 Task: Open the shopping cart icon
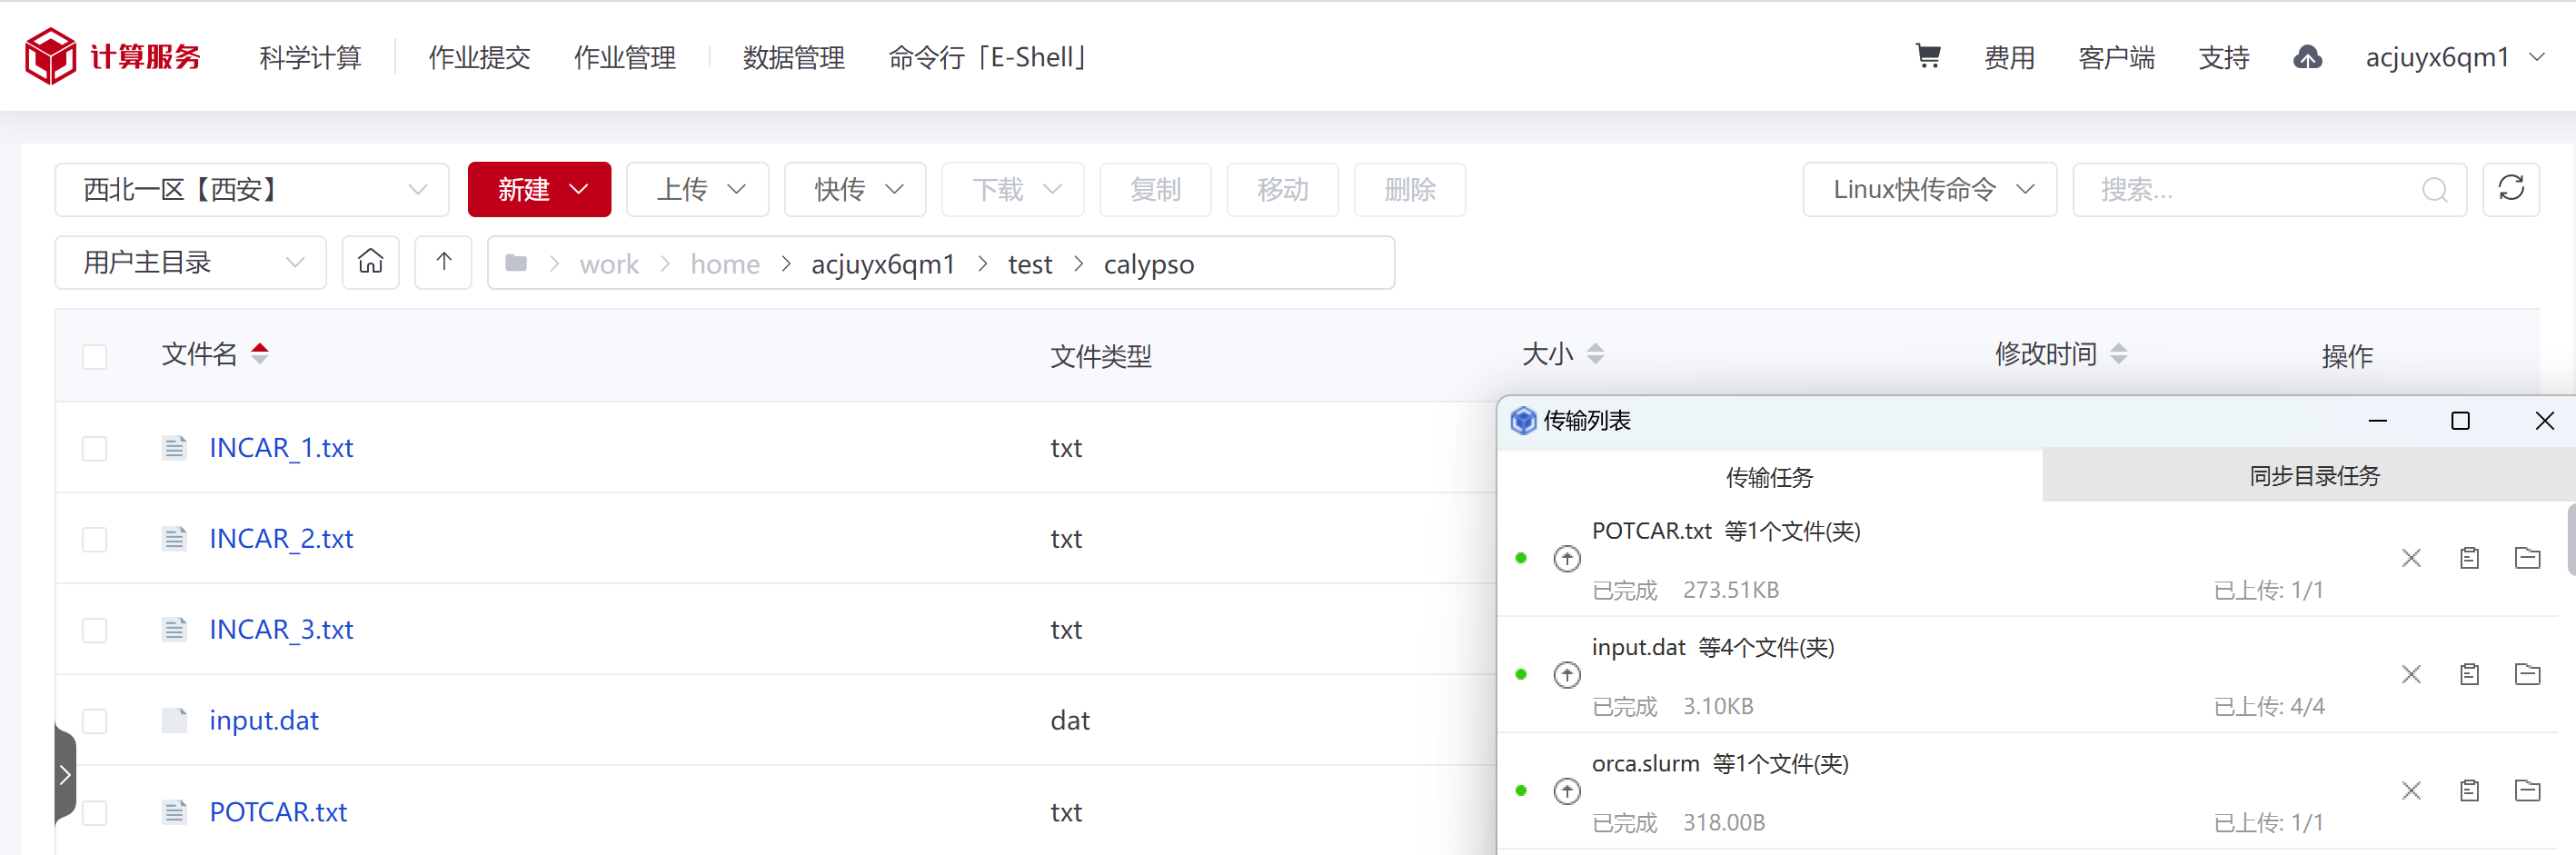click(x=1927, y=56)
